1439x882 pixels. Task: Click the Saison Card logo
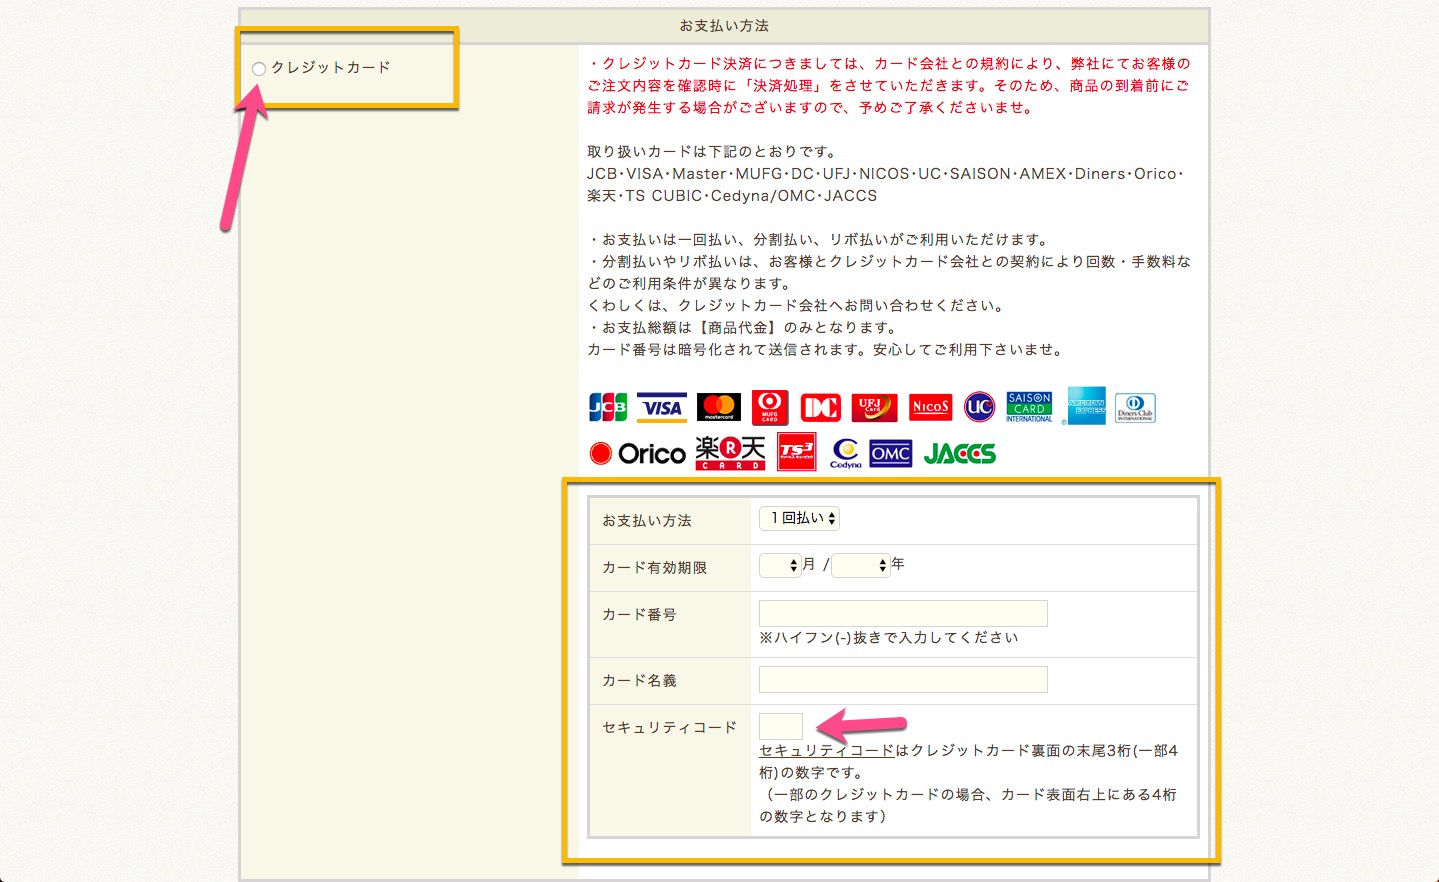tap(1029, 407)
